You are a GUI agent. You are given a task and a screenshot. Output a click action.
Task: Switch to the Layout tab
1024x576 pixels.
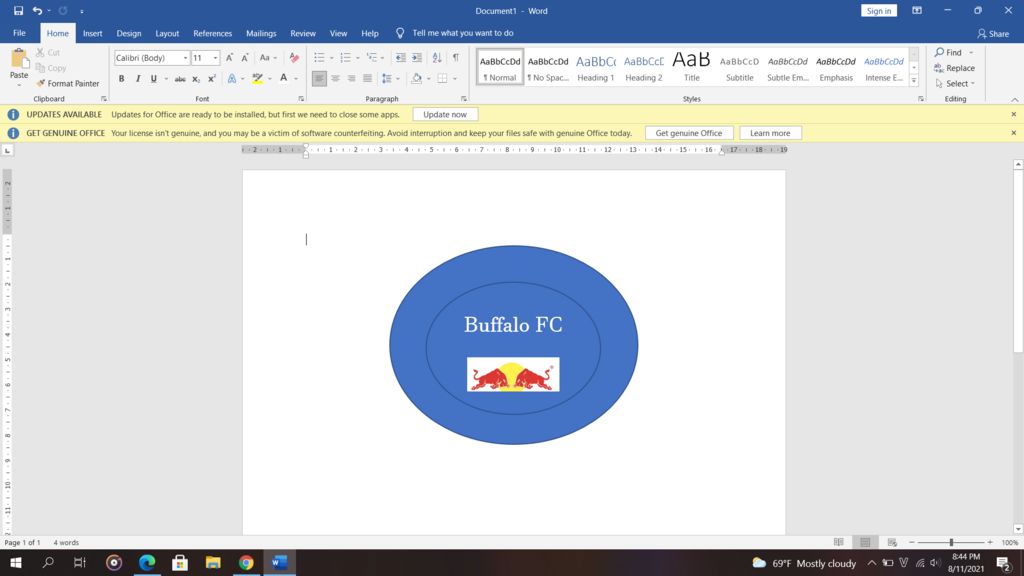point(167,33)
